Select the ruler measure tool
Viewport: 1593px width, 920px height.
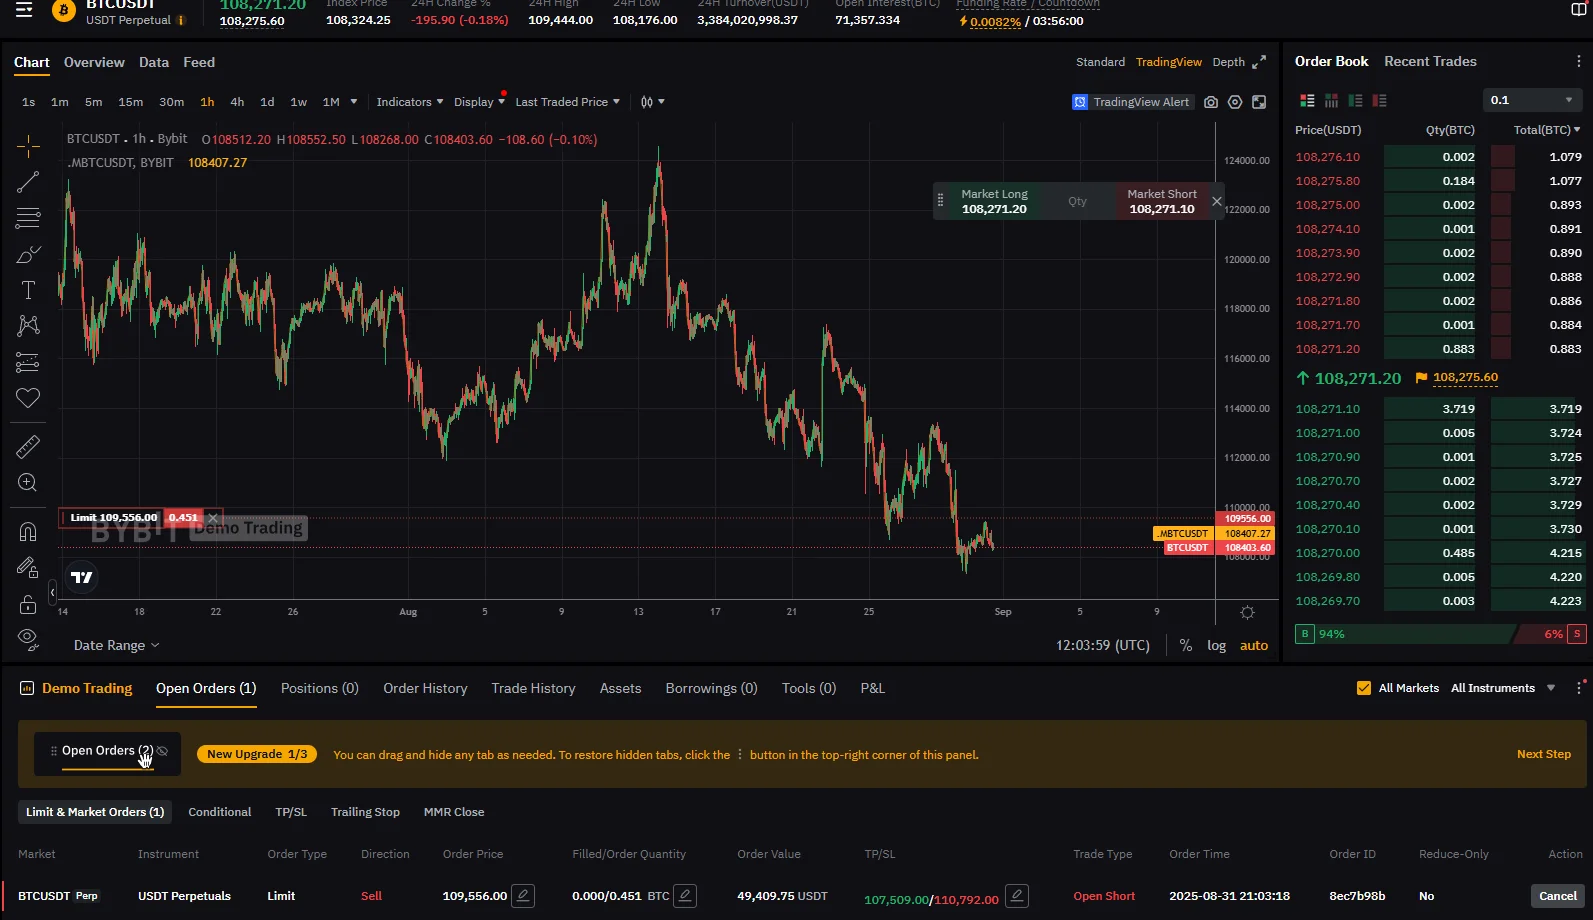(x=28, y=446)
